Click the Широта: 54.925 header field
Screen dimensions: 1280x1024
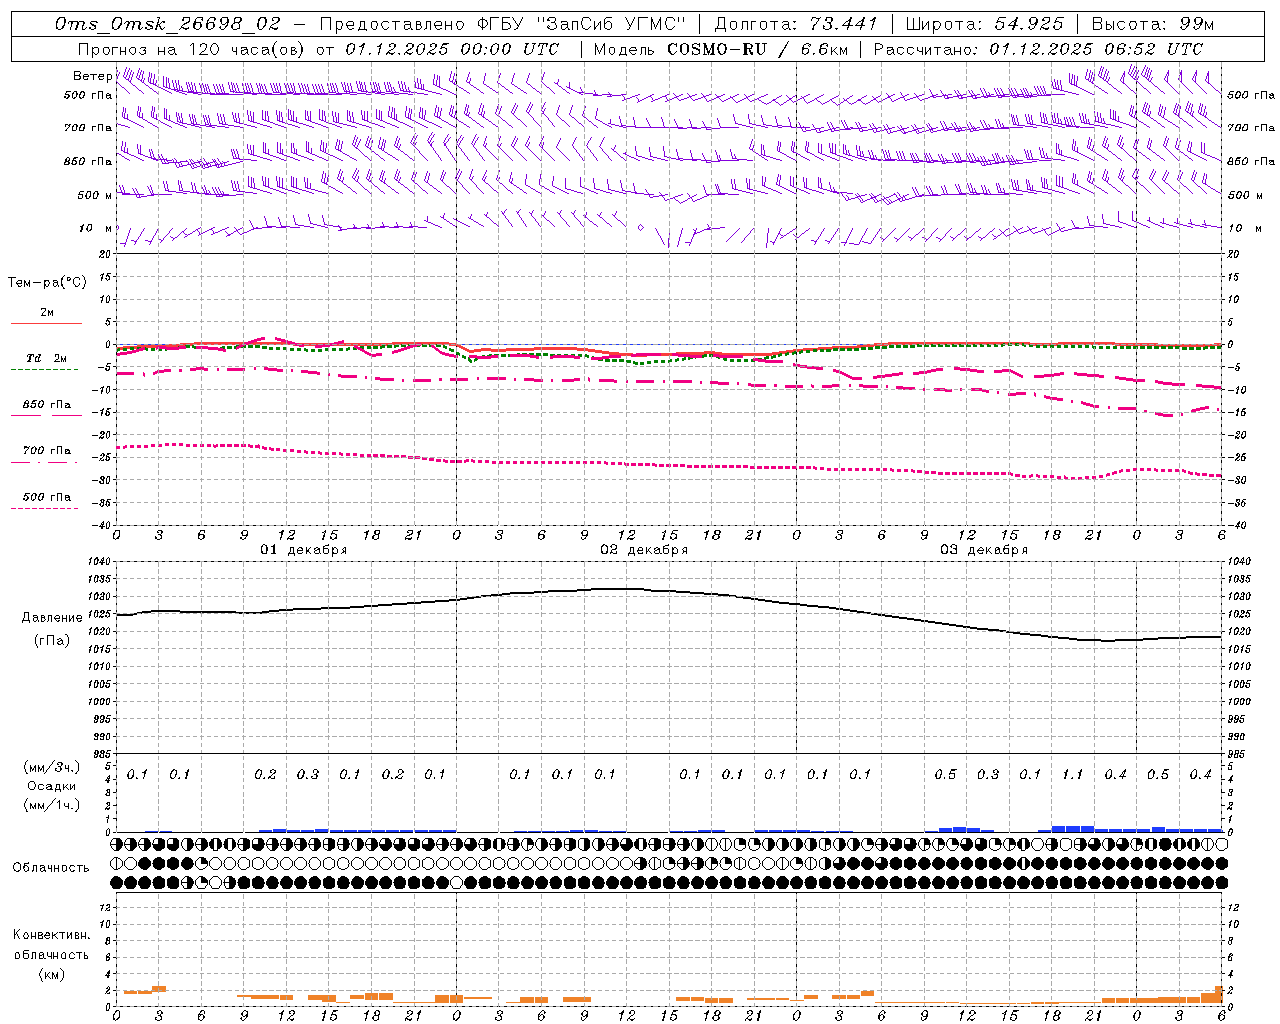[x=985, y=24]
